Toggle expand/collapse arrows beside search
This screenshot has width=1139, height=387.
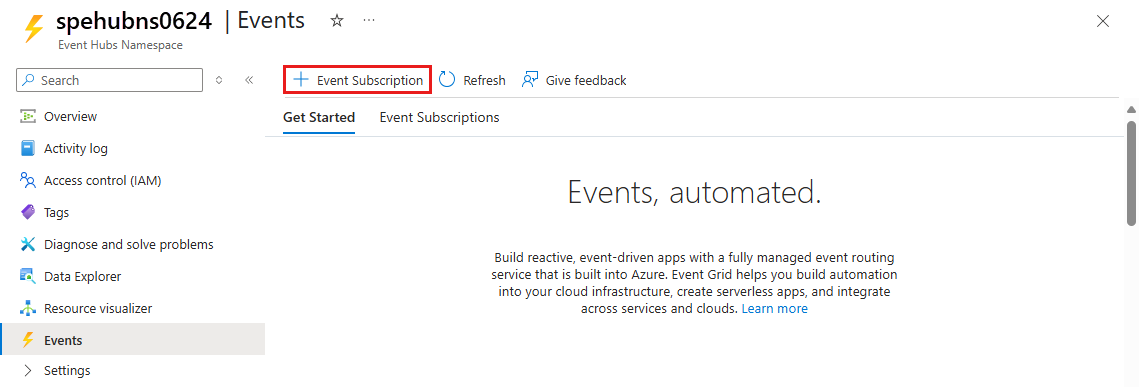pyautogui.click(x=219, y=81)
